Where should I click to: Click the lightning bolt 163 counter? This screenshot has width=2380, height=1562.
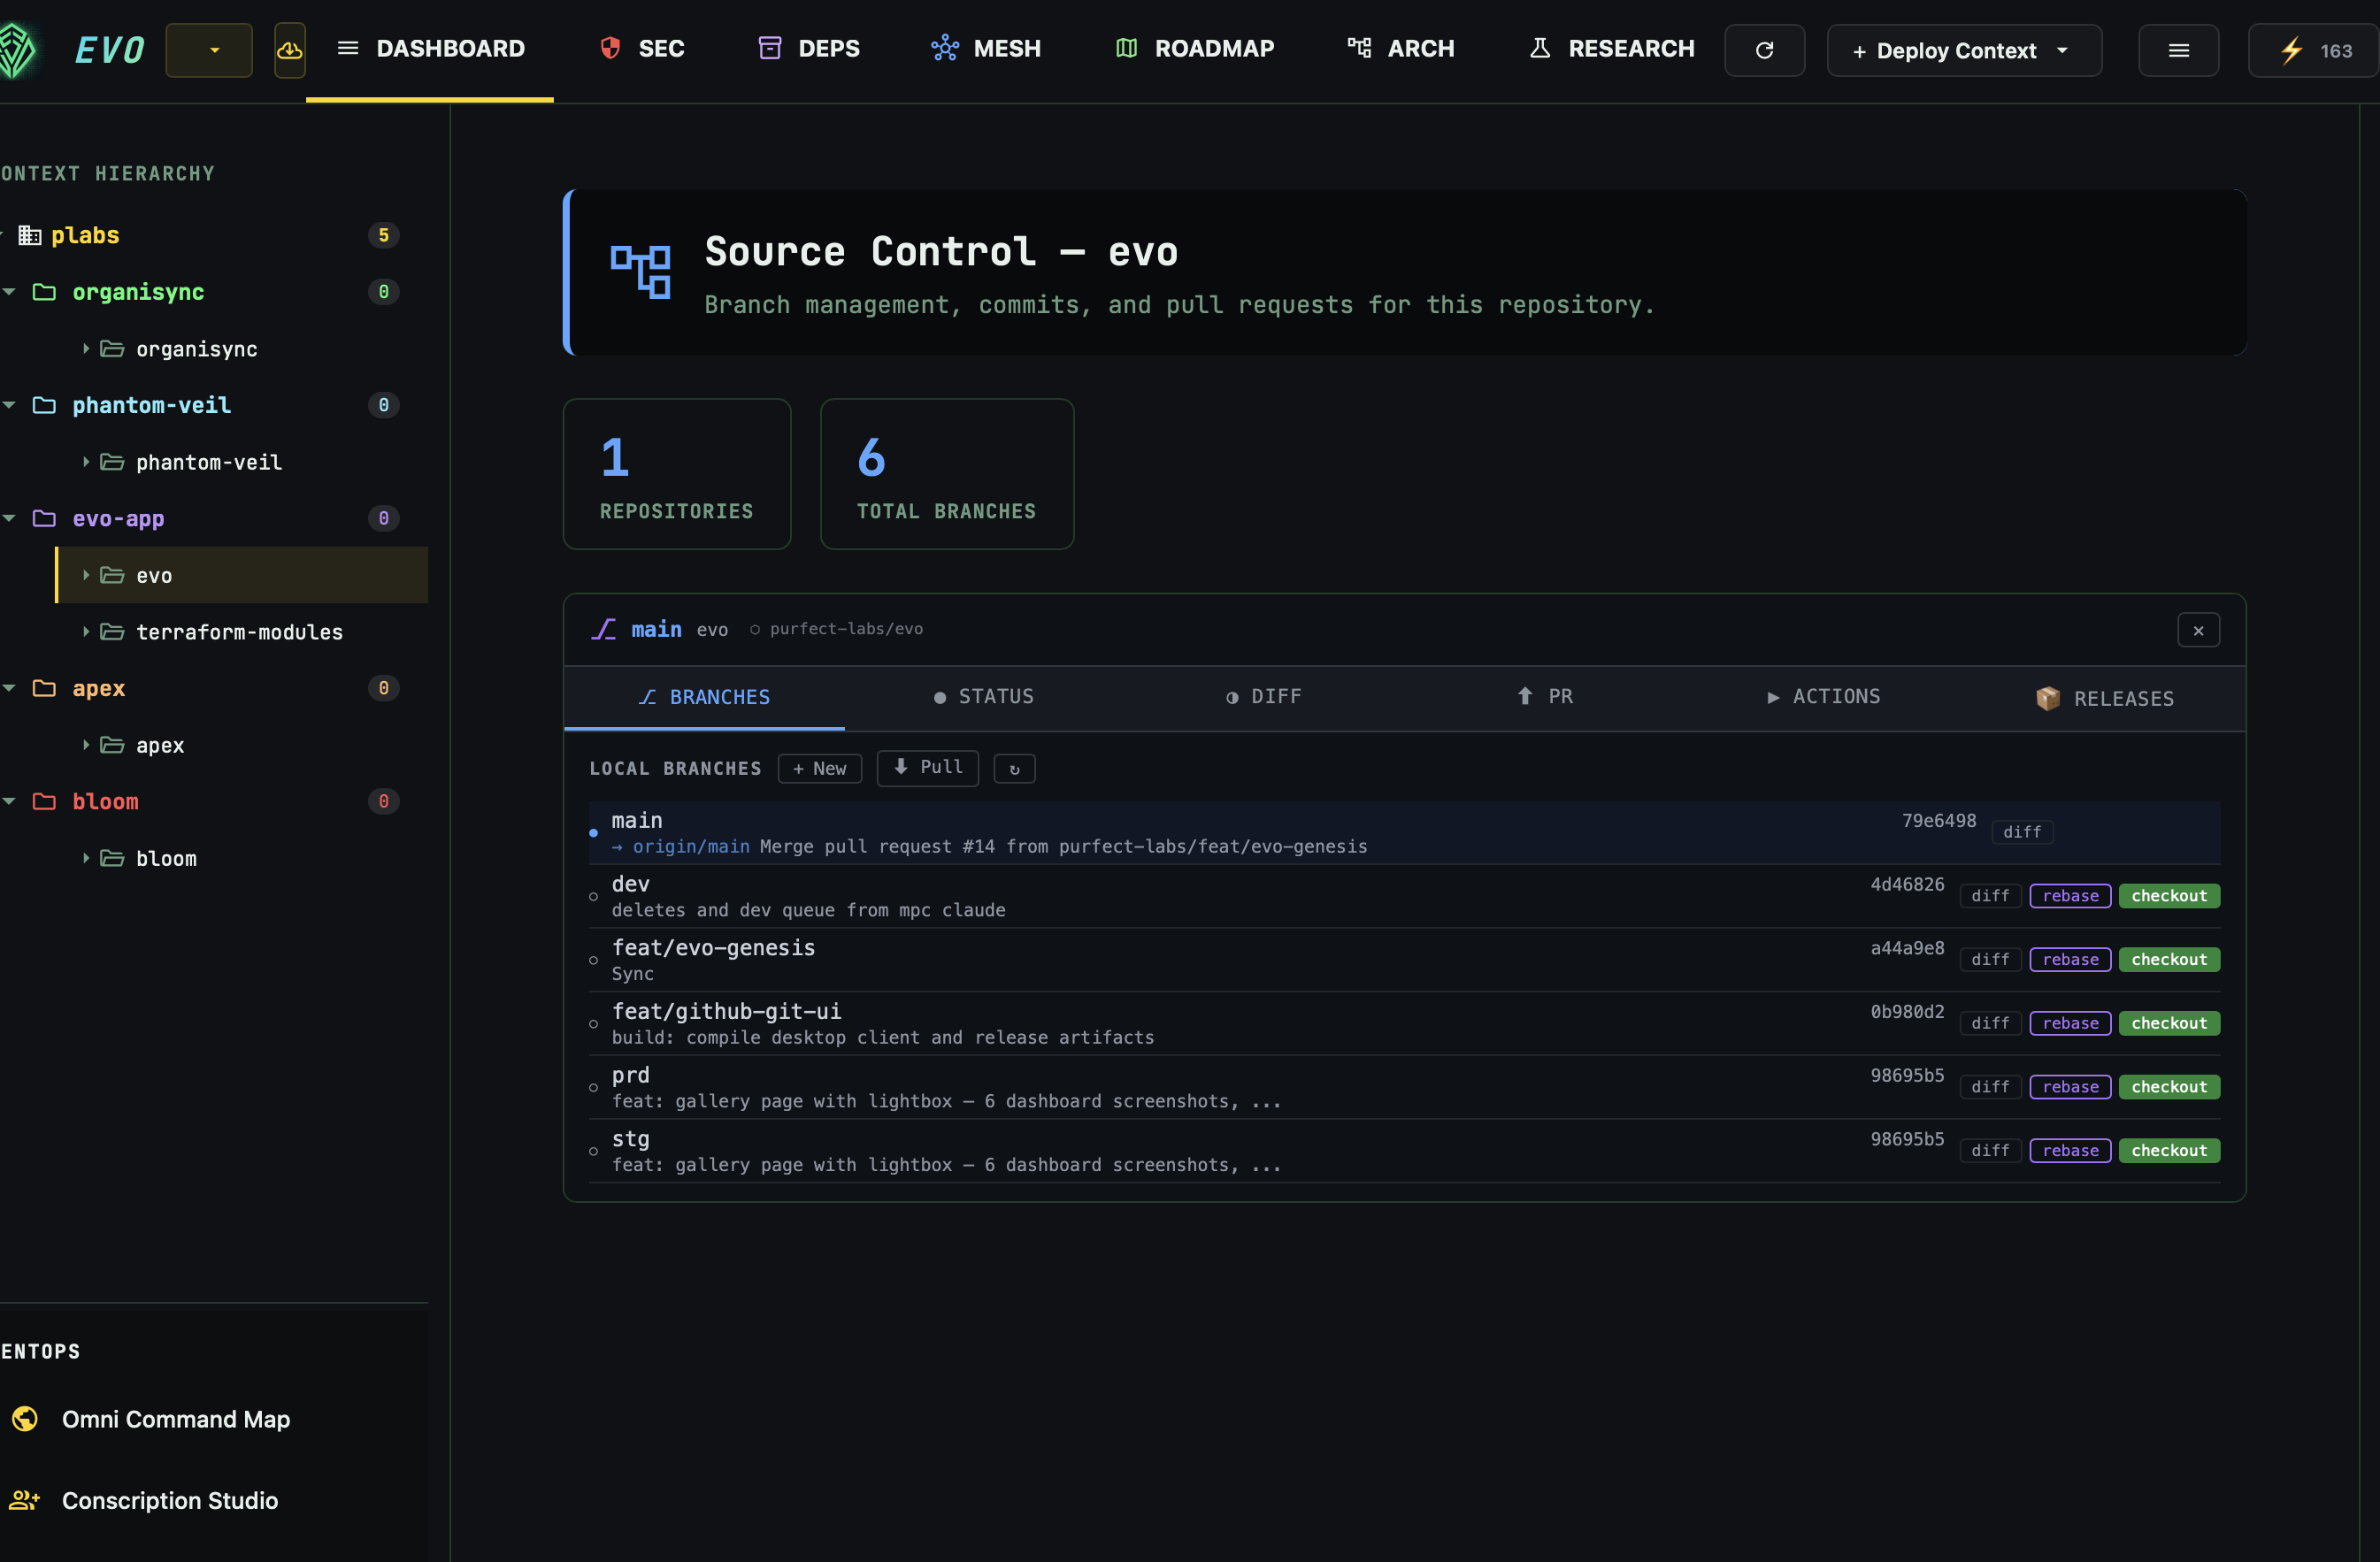(x=2313, y=50)
